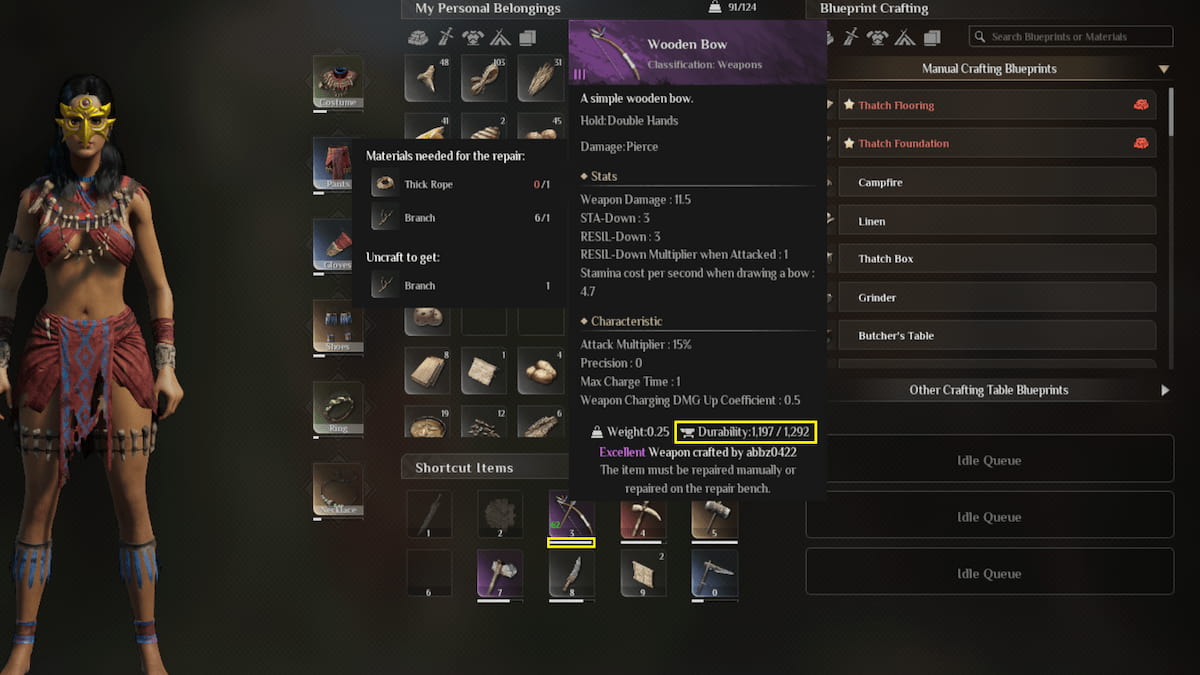Select the Wooden Bow in shortcut slot 3
The image size is (1200, 675).
571,514
